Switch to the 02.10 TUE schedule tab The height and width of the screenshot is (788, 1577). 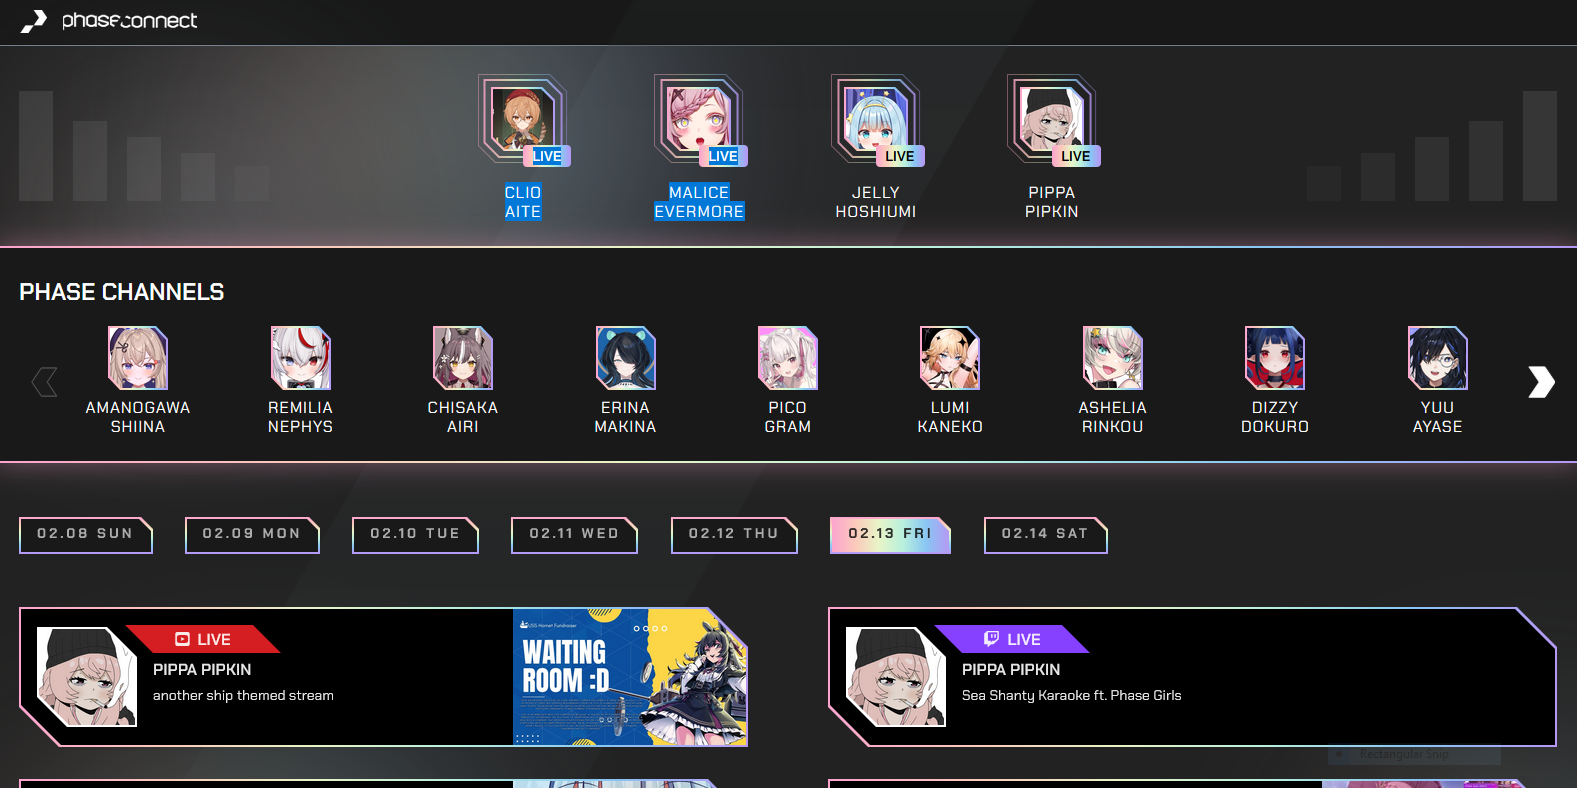415,535
